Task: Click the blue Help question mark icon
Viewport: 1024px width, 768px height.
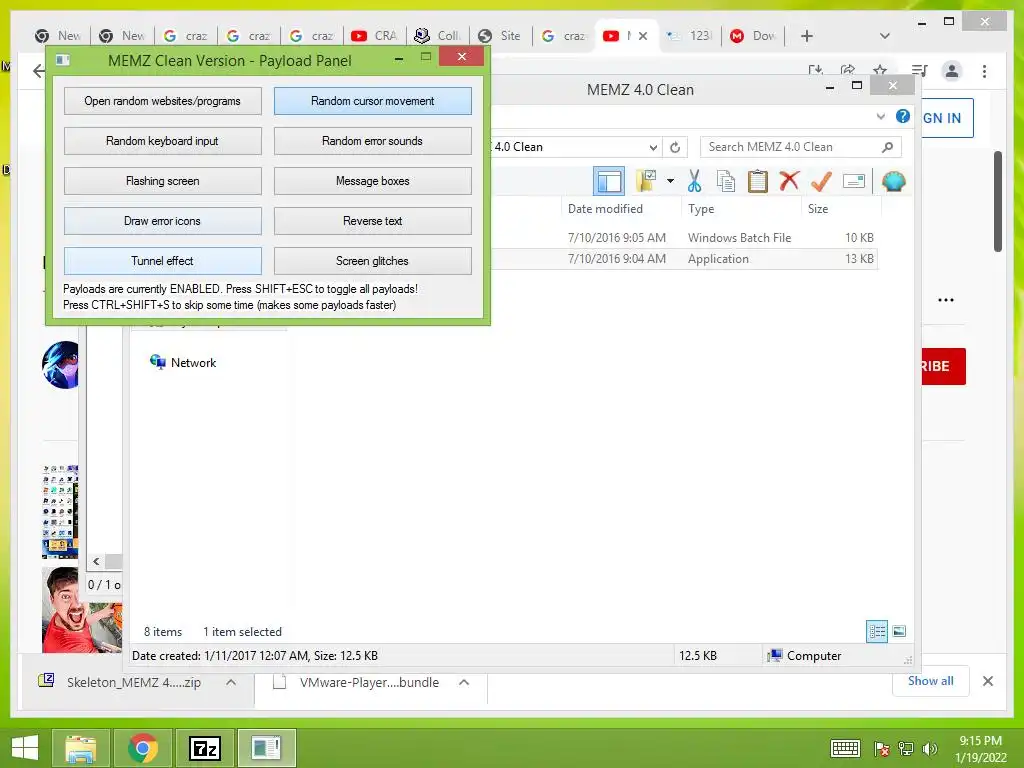Action: click(x=903, y=116)
